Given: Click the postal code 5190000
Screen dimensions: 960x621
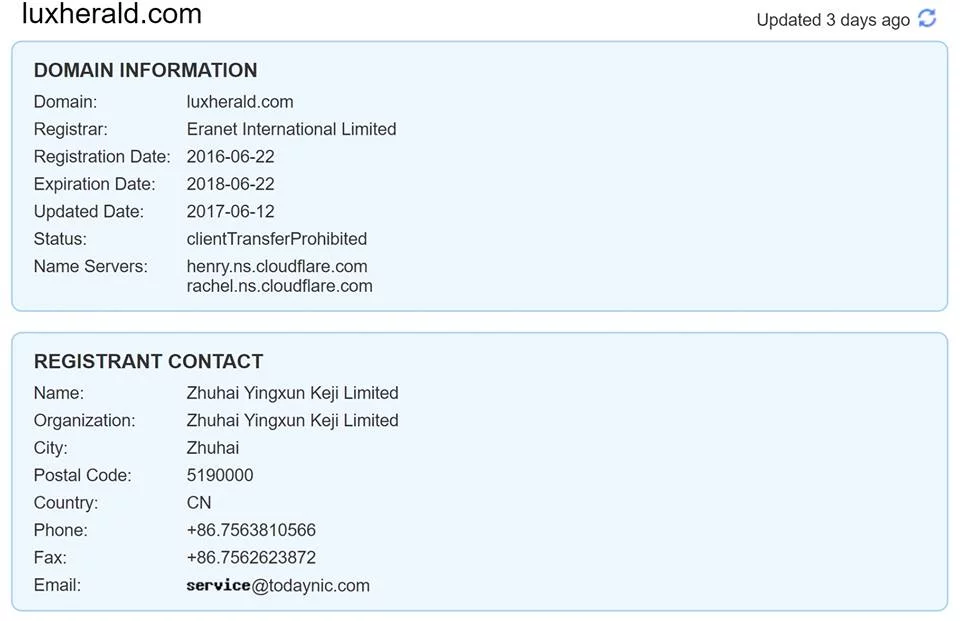Looking at the screenshot, I should click(x=220, y=475).
